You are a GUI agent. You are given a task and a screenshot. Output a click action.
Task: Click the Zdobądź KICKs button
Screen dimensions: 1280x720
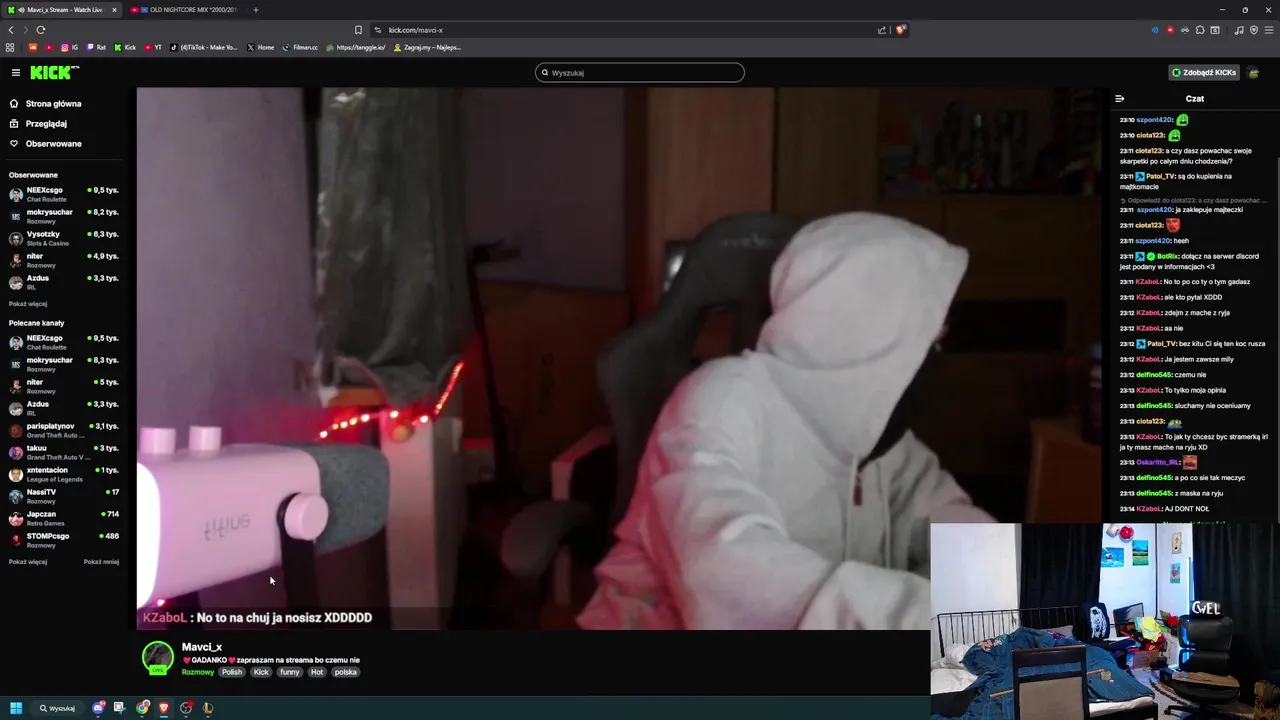1204,72
